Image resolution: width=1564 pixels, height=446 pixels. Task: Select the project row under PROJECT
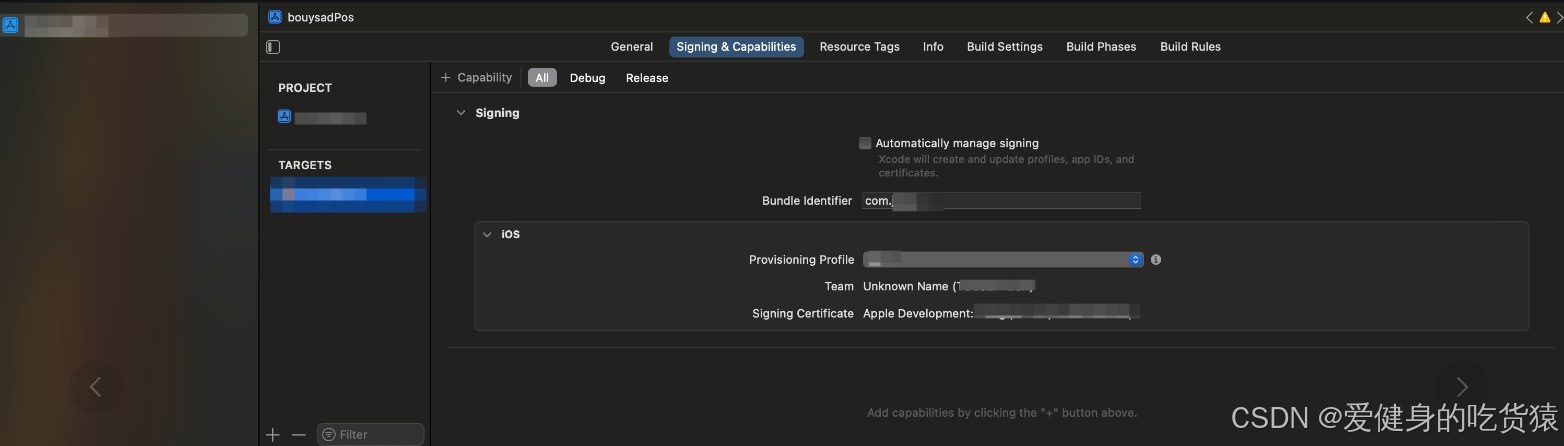[x=349, y=118]
